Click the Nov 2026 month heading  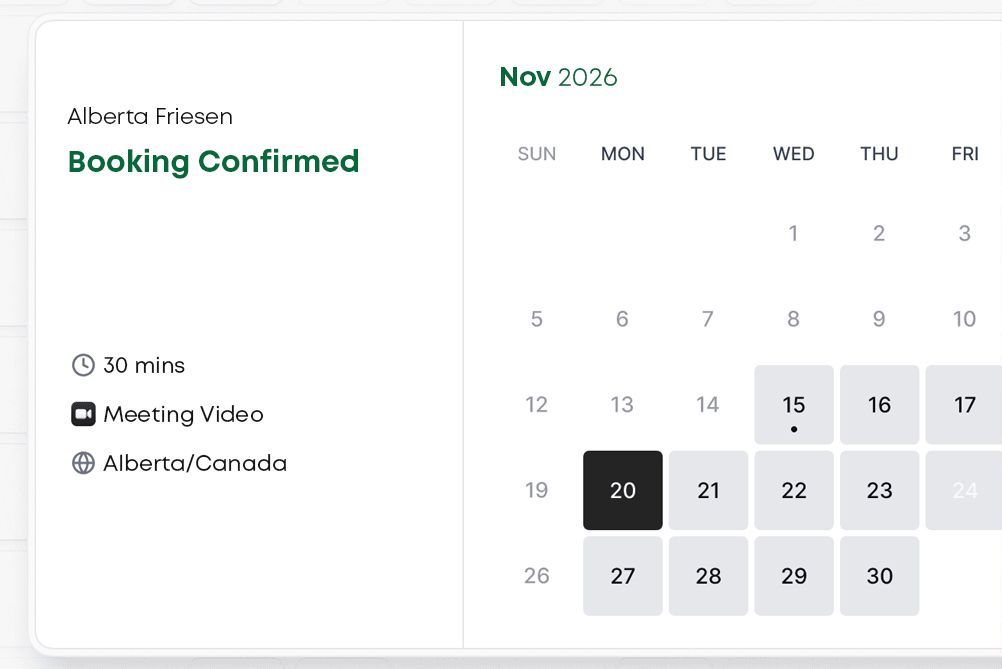(558, 77)
